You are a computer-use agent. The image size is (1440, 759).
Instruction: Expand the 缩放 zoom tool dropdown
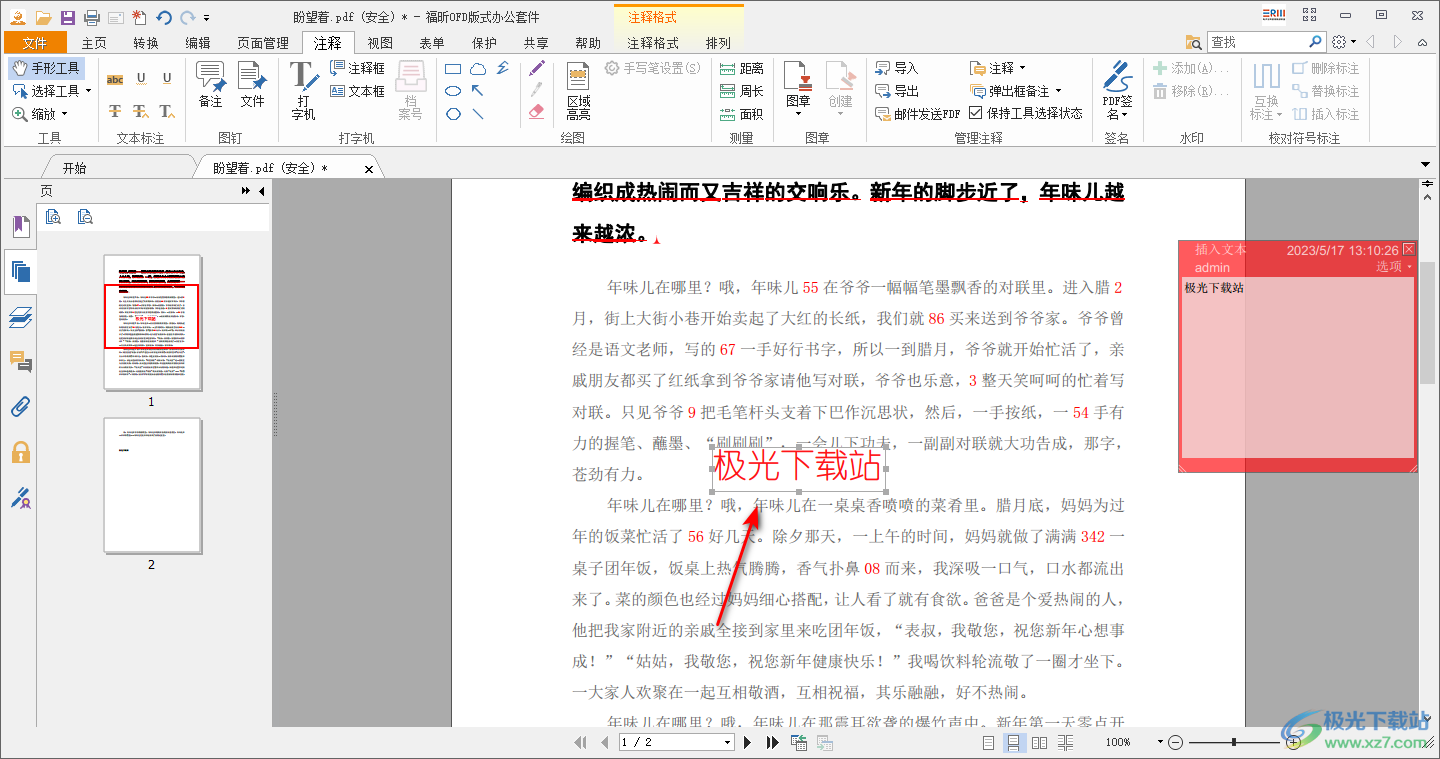pyautogui.click(x=65, y=114)
